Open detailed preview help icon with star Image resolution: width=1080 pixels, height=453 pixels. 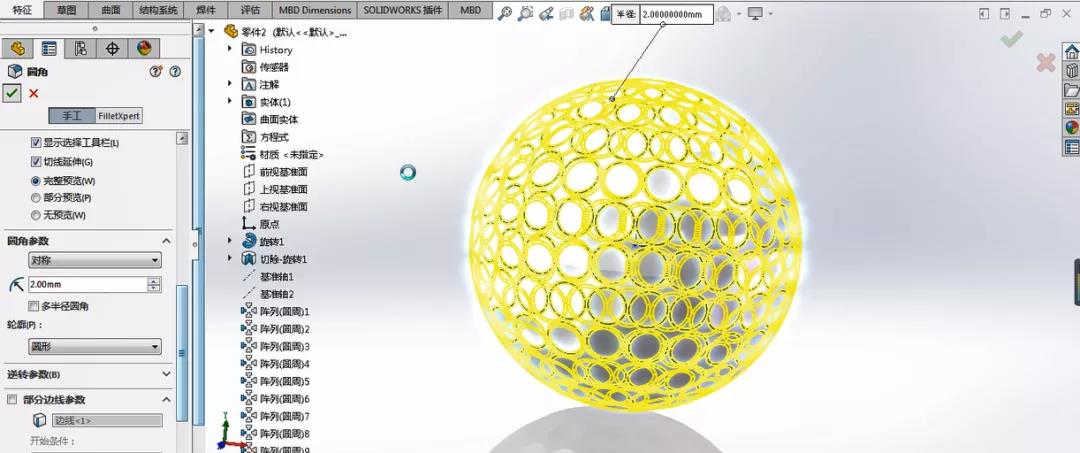tap(156, 72)
